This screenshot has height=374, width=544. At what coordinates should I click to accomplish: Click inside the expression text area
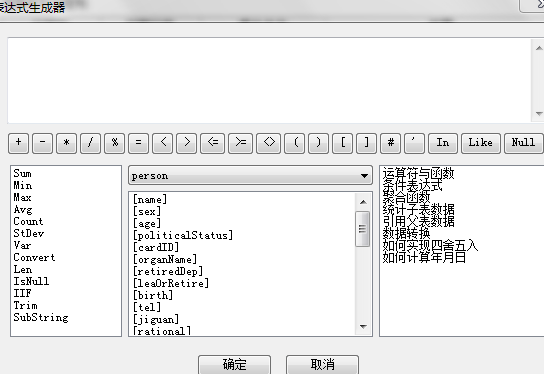tap(270, 80)
